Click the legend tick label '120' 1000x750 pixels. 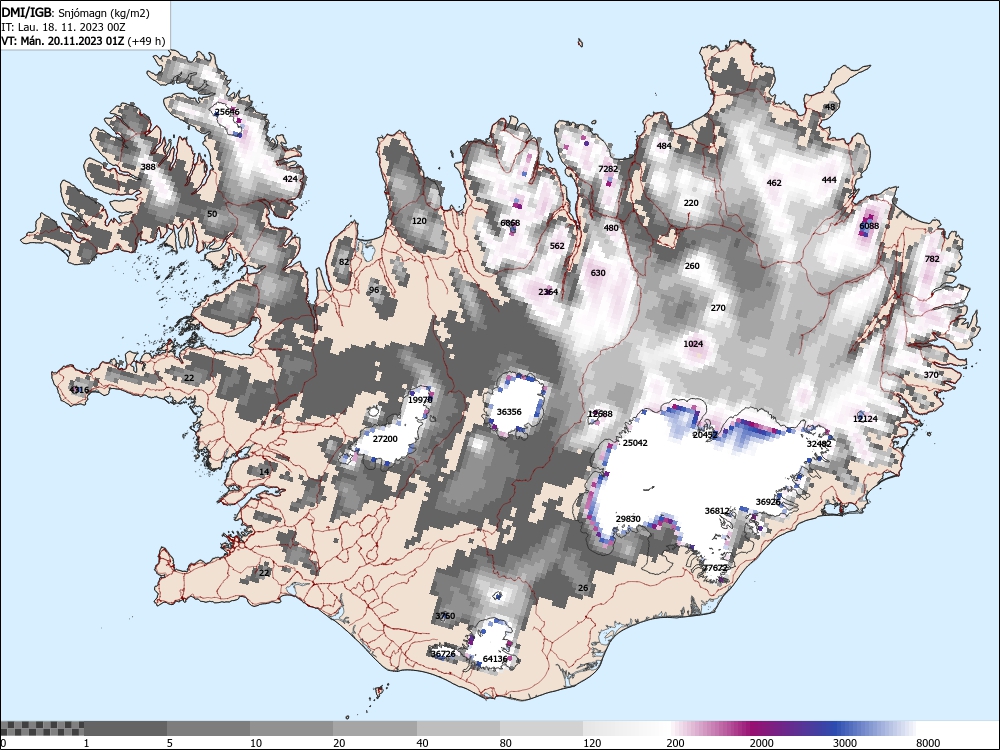[x=592, y=743]
